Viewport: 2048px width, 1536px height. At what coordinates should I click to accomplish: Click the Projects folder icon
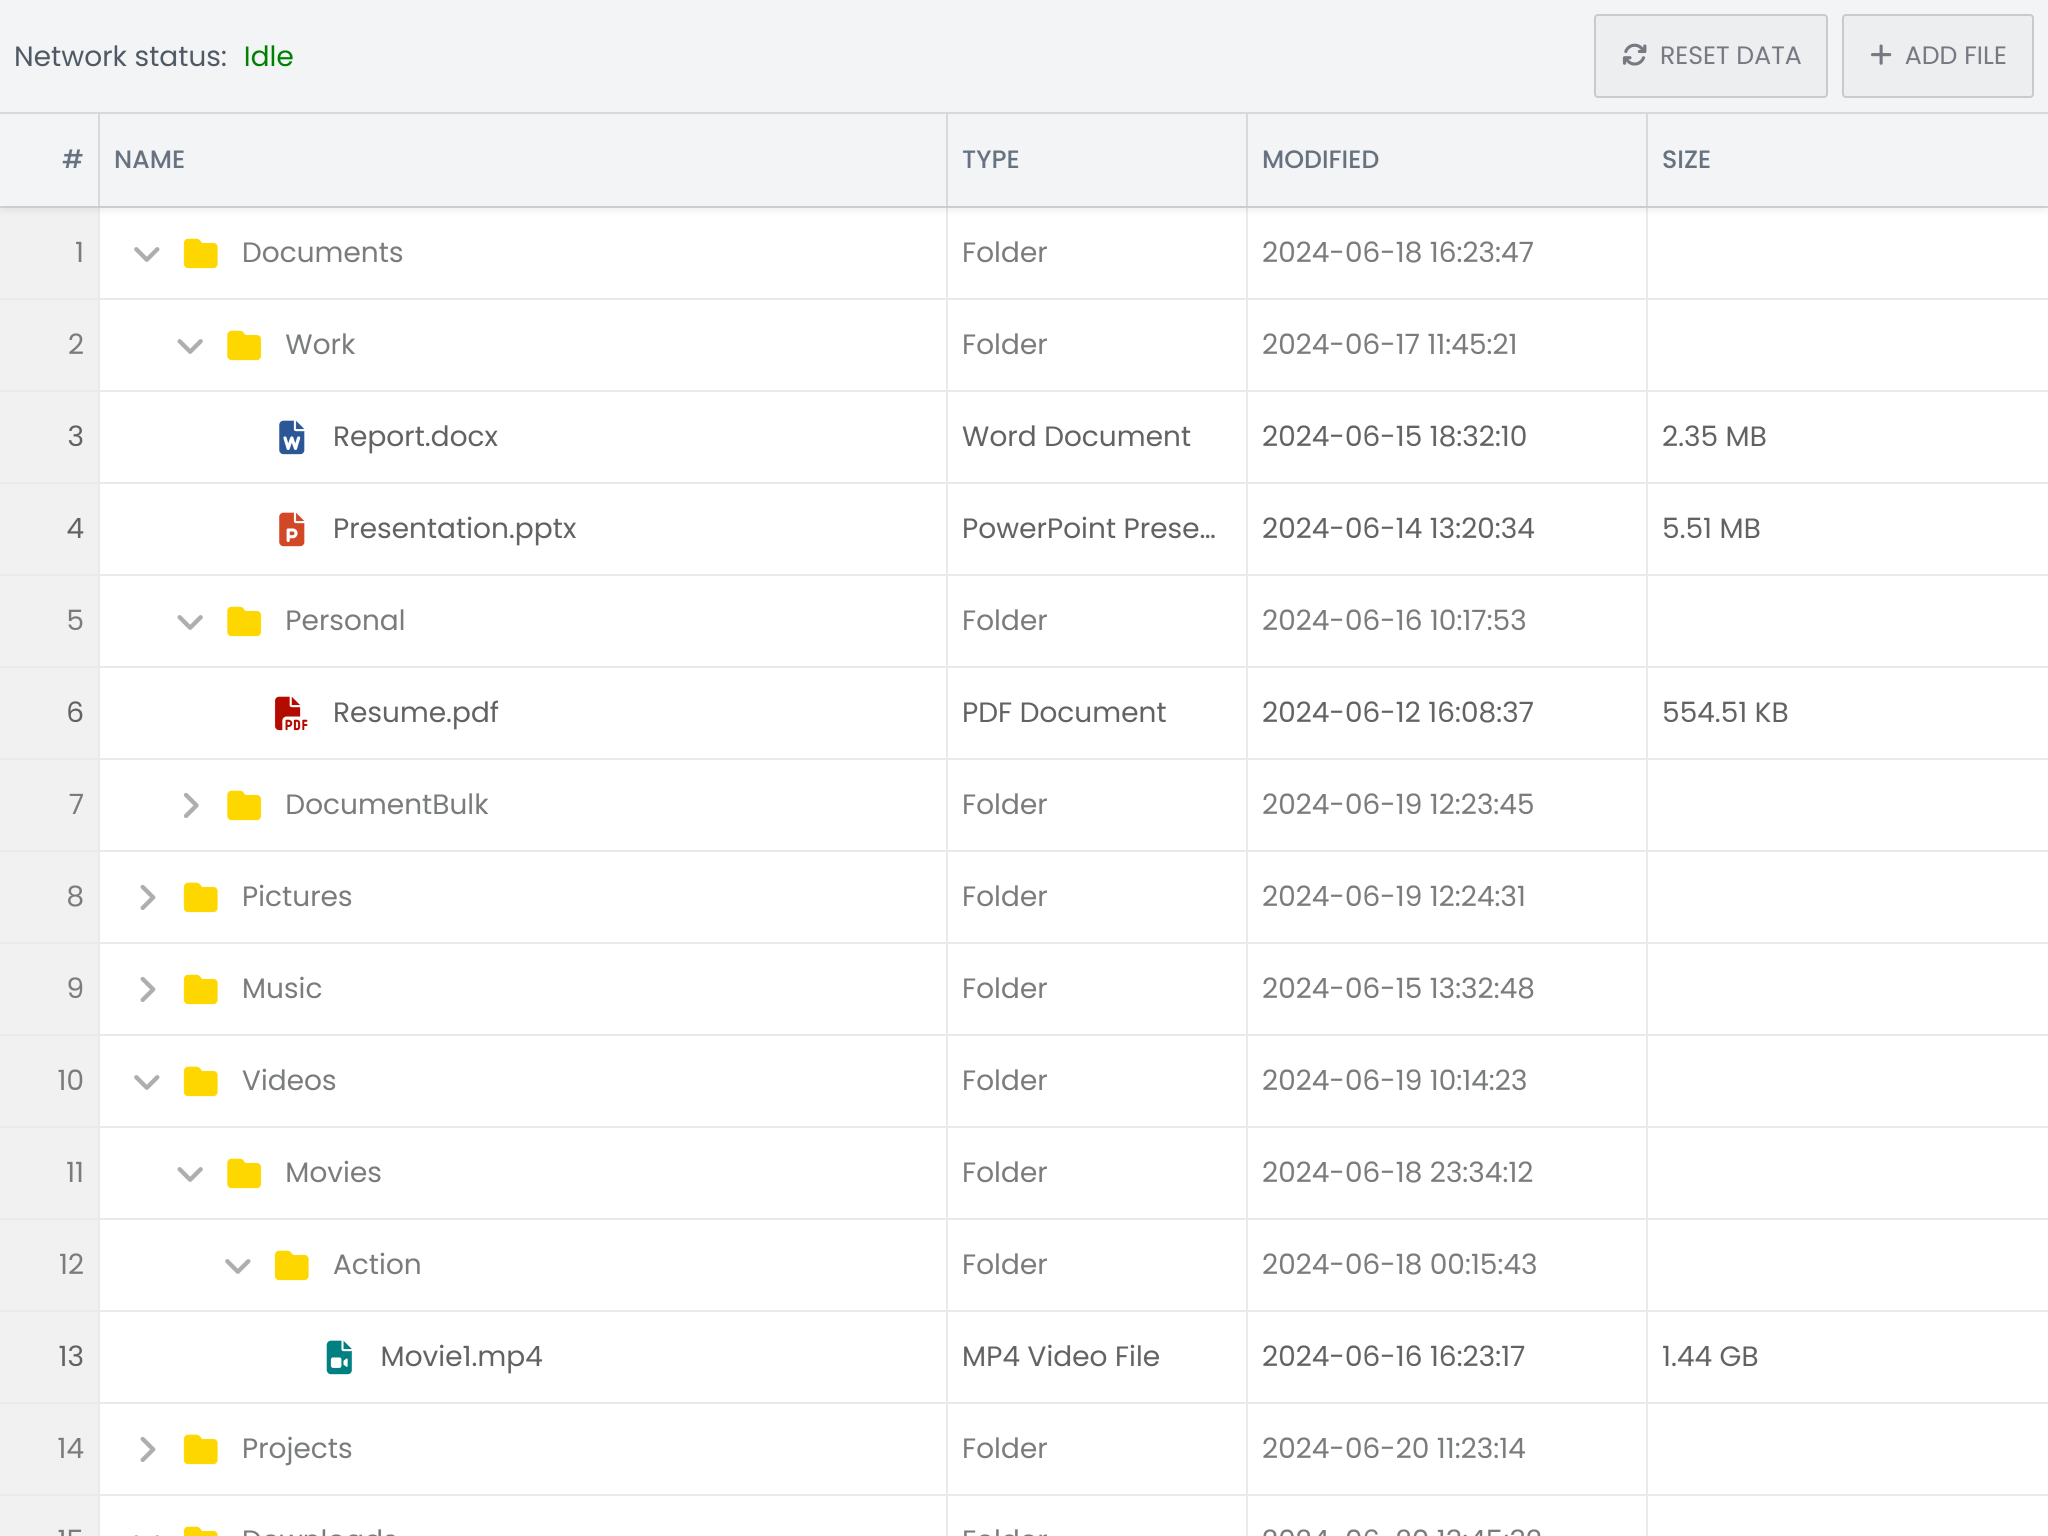point(201,1449)
